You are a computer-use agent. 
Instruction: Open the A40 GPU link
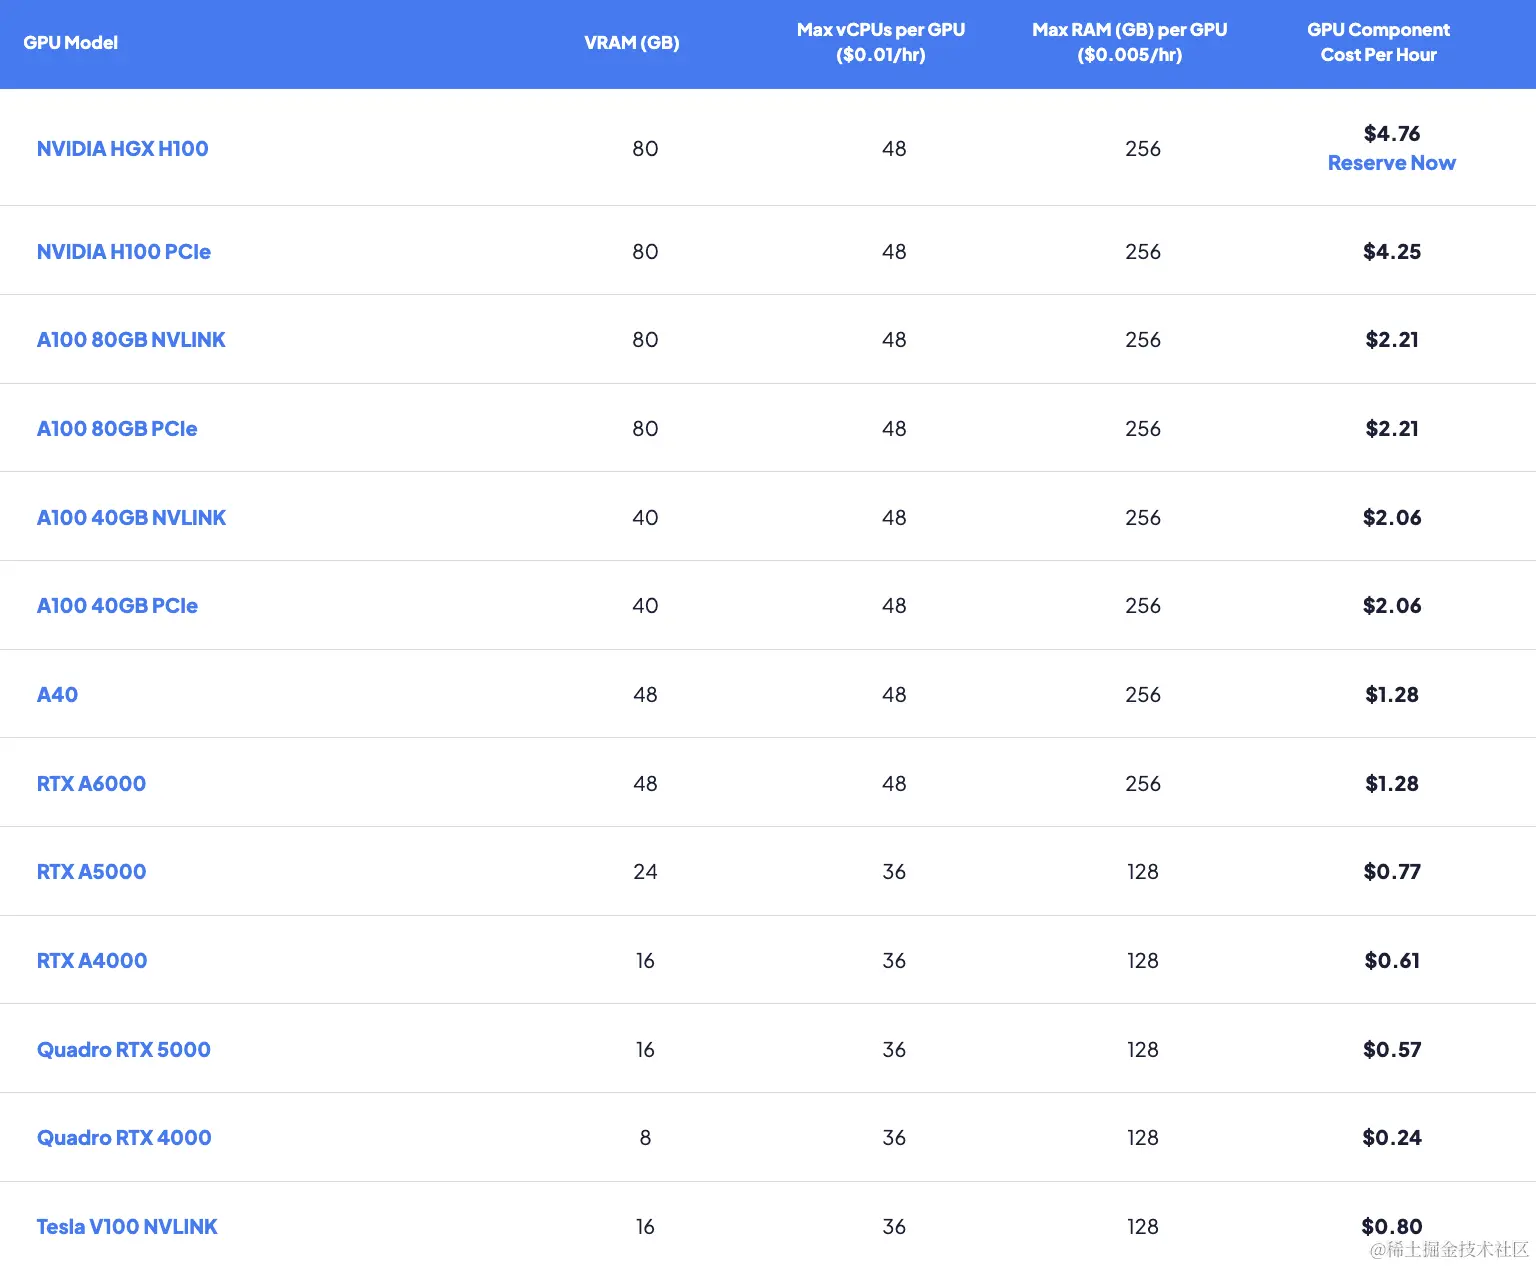tap(57, 694)
